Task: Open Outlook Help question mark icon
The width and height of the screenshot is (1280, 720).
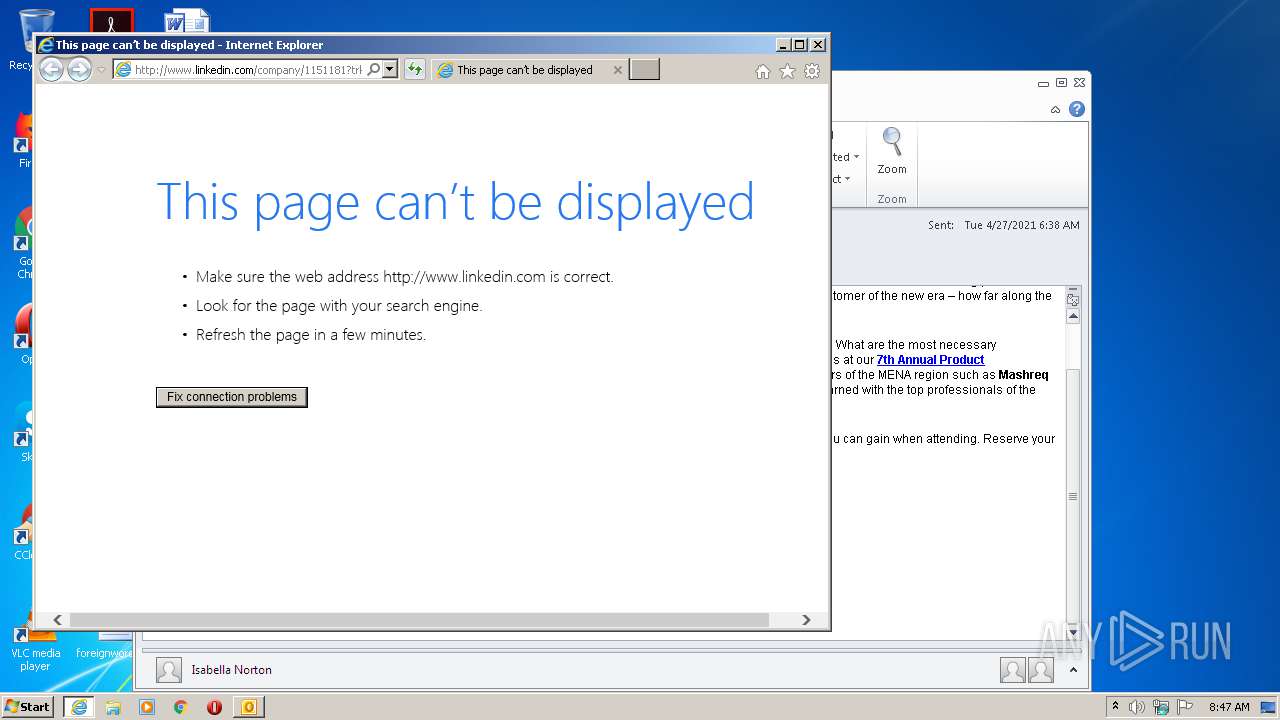Action: click(1077, 109)
